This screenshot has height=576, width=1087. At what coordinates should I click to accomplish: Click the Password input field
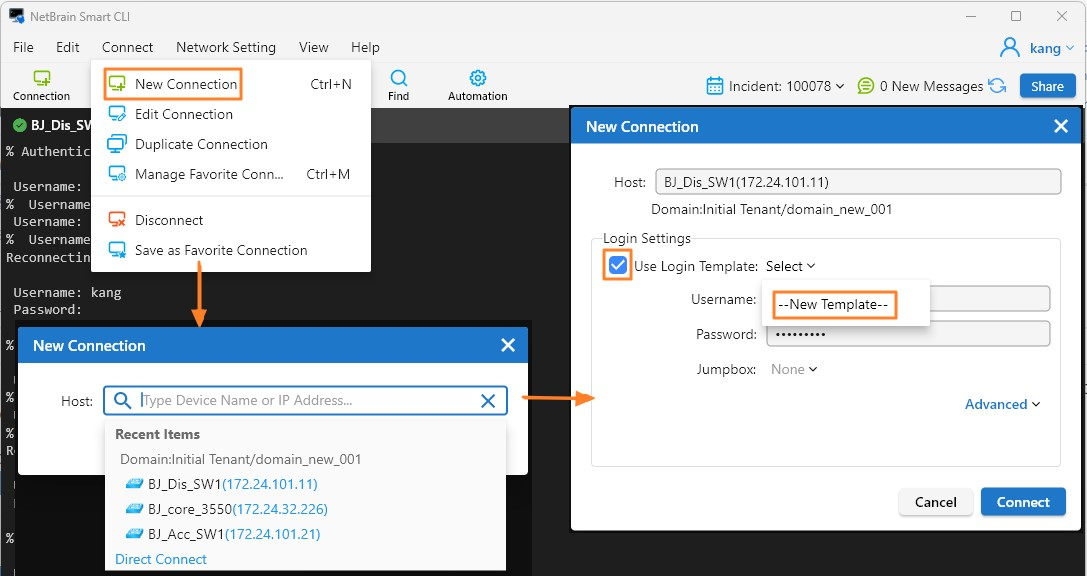coord(907,334)
